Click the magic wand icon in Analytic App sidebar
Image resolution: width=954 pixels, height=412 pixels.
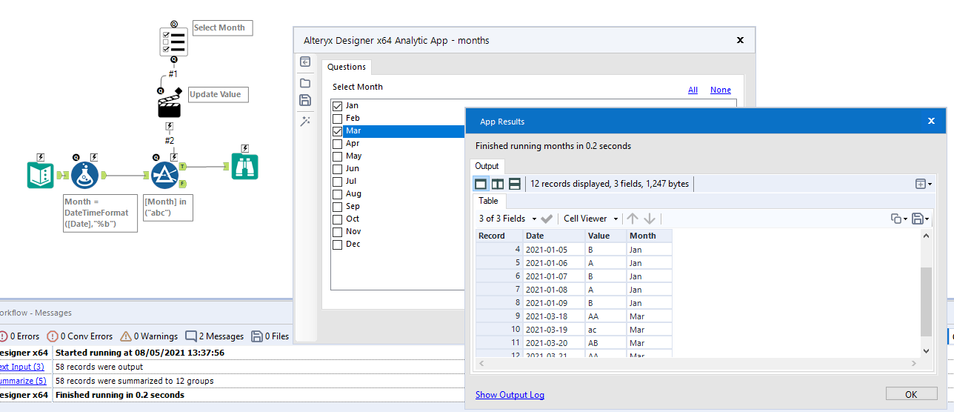305,122
